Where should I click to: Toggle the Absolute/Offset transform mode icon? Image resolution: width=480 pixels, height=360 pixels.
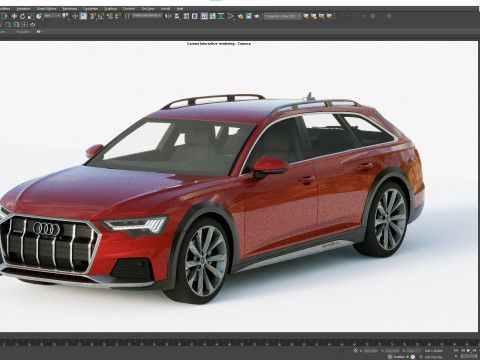(355, 351)
